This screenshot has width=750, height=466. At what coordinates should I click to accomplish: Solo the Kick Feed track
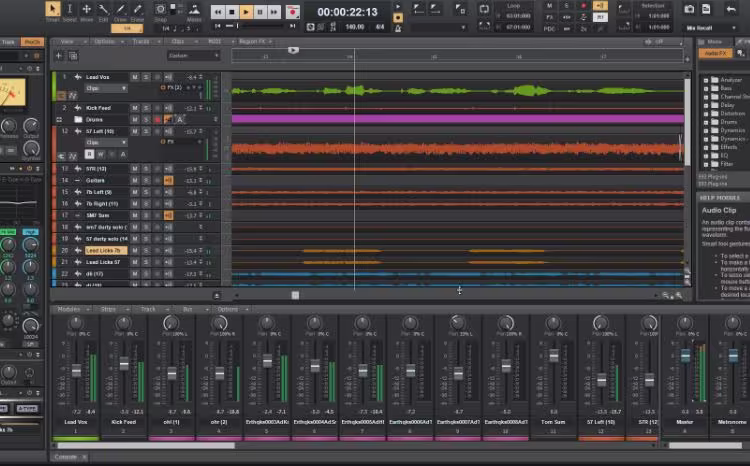146,108
